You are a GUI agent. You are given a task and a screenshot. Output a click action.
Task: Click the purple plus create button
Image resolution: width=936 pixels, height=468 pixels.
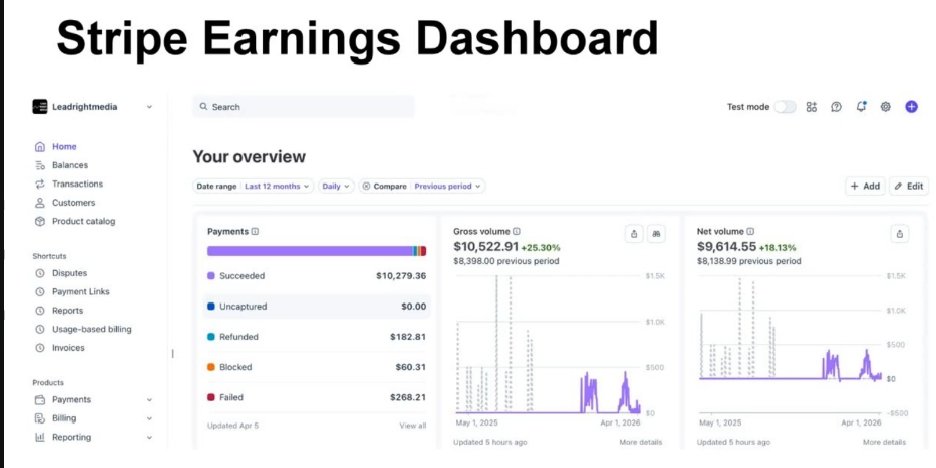[912, 107]
